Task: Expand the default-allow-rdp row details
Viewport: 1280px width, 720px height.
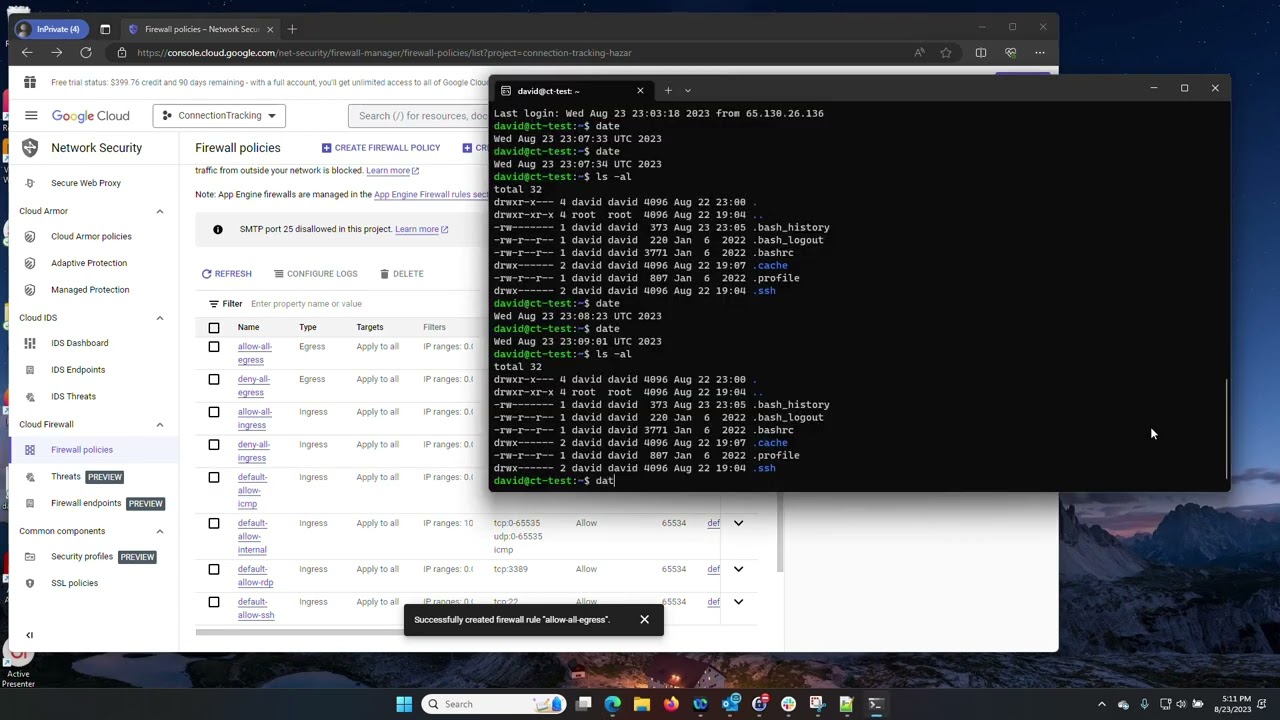Action: click(x=739, y=569)
